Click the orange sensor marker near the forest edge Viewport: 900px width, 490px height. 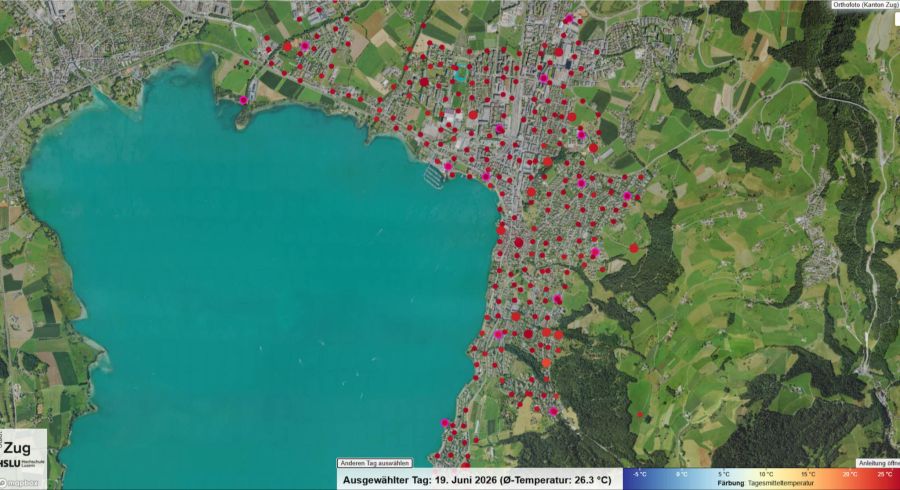tap(546, 363)
